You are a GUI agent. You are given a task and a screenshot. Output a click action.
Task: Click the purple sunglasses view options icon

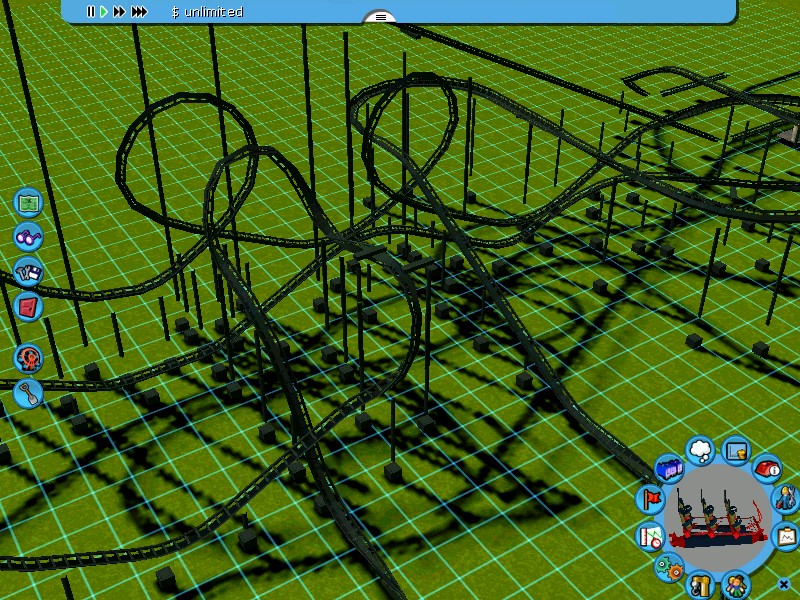(x=29, y=237)
